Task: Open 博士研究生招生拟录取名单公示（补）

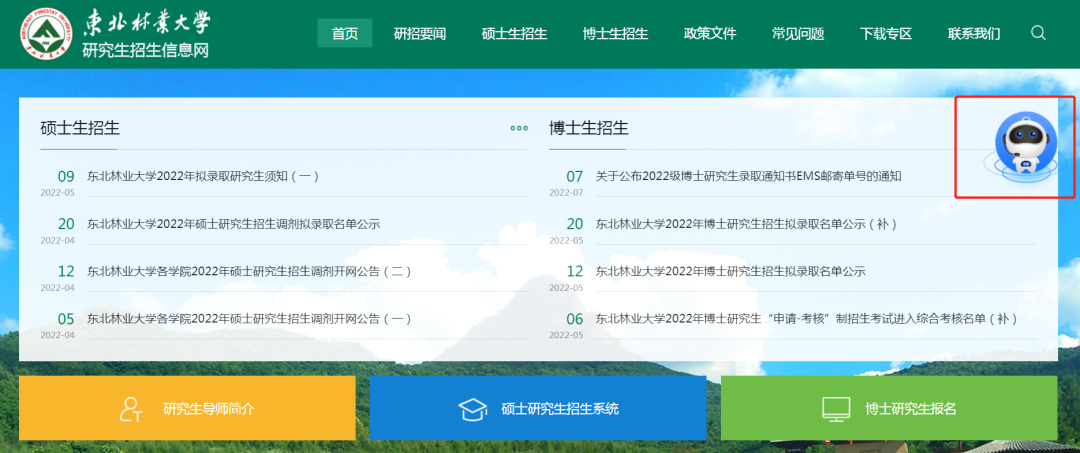Action: 746,224
